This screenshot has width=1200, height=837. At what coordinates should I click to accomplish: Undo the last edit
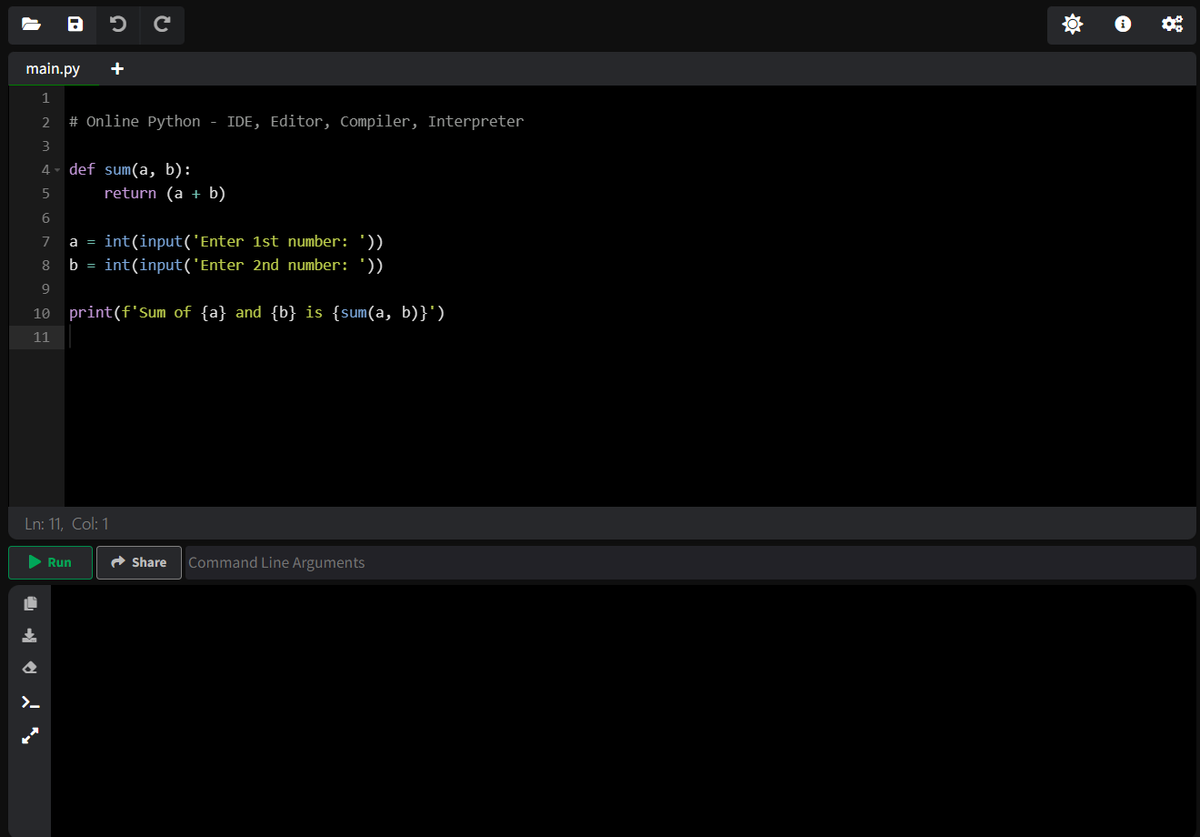point(118,24)
